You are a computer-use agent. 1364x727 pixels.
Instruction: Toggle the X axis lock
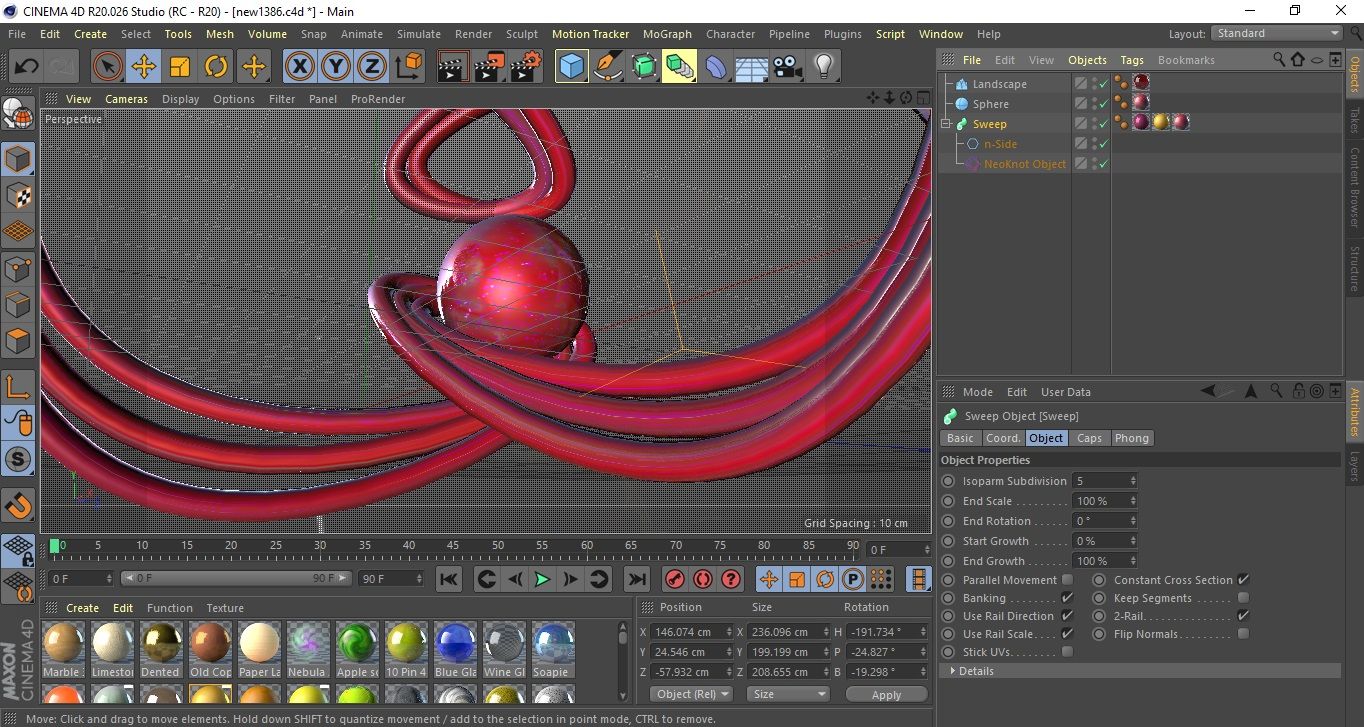pyautogui.click(x=299, y=67)
